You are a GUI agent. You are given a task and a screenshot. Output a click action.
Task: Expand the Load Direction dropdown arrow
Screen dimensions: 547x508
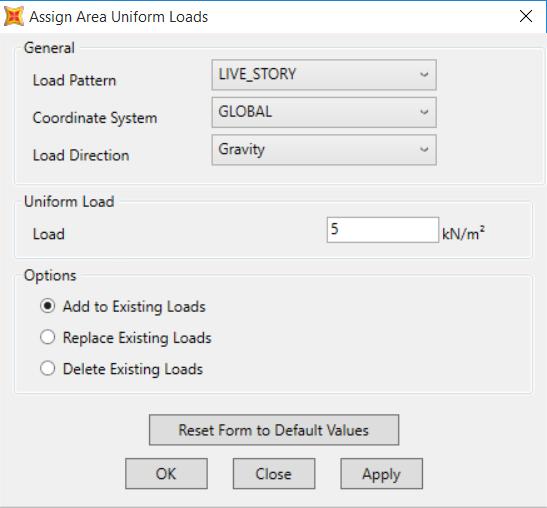(x=424, y=150)
